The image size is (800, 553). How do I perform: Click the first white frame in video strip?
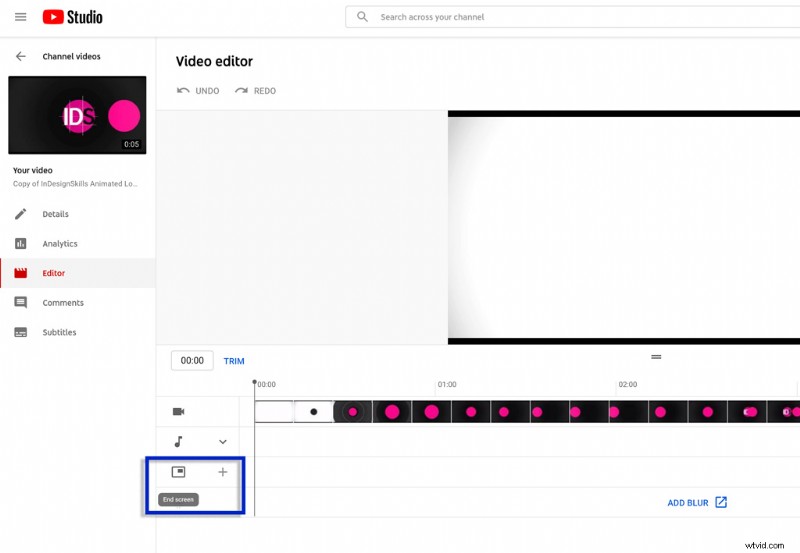click(274, 412)
